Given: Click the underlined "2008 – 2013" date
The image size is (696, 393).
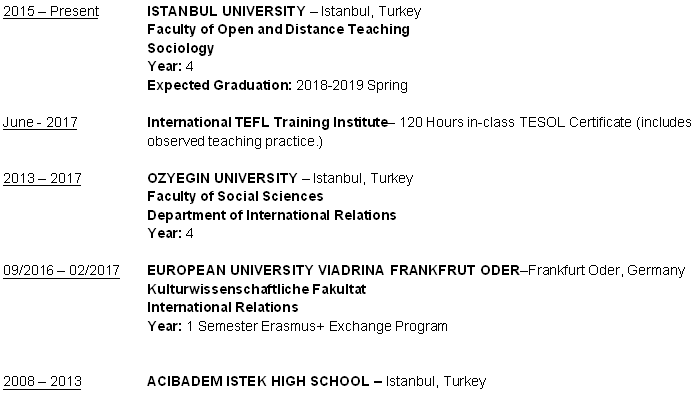Looking at the screenshot, I should point(43,381).
